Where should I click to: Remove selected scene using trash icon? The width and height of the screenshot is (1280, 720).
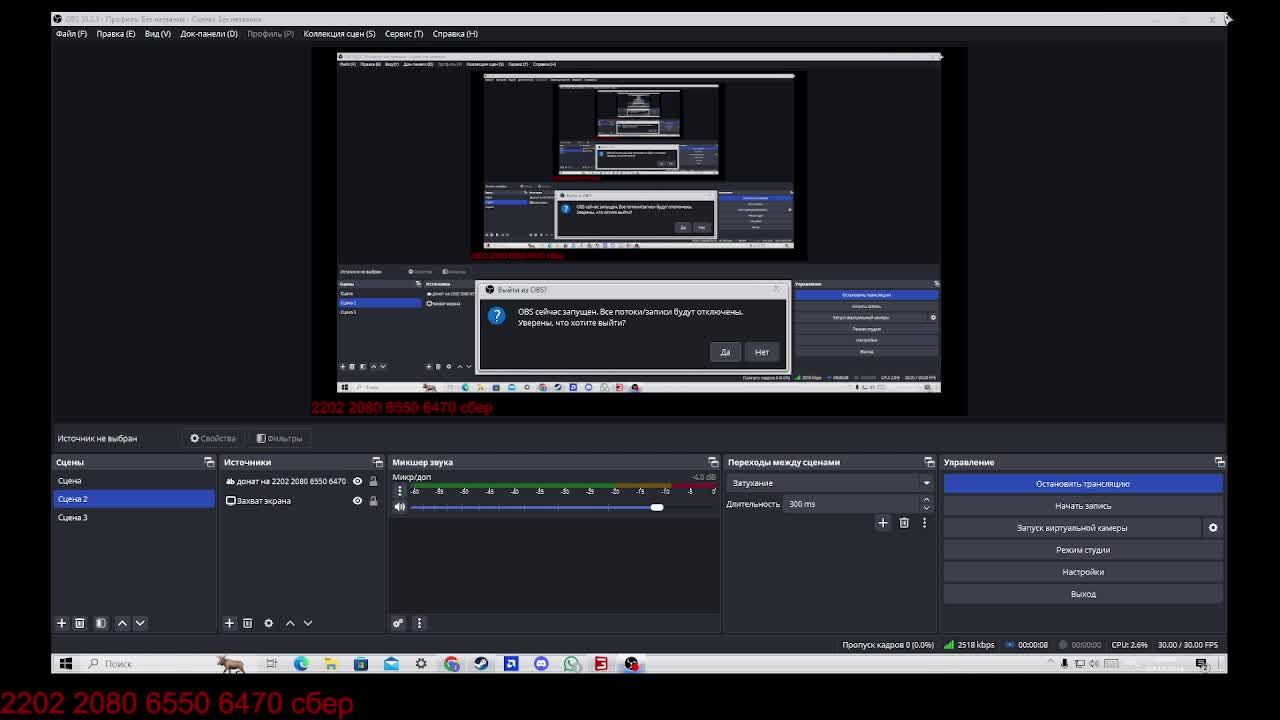80,623
